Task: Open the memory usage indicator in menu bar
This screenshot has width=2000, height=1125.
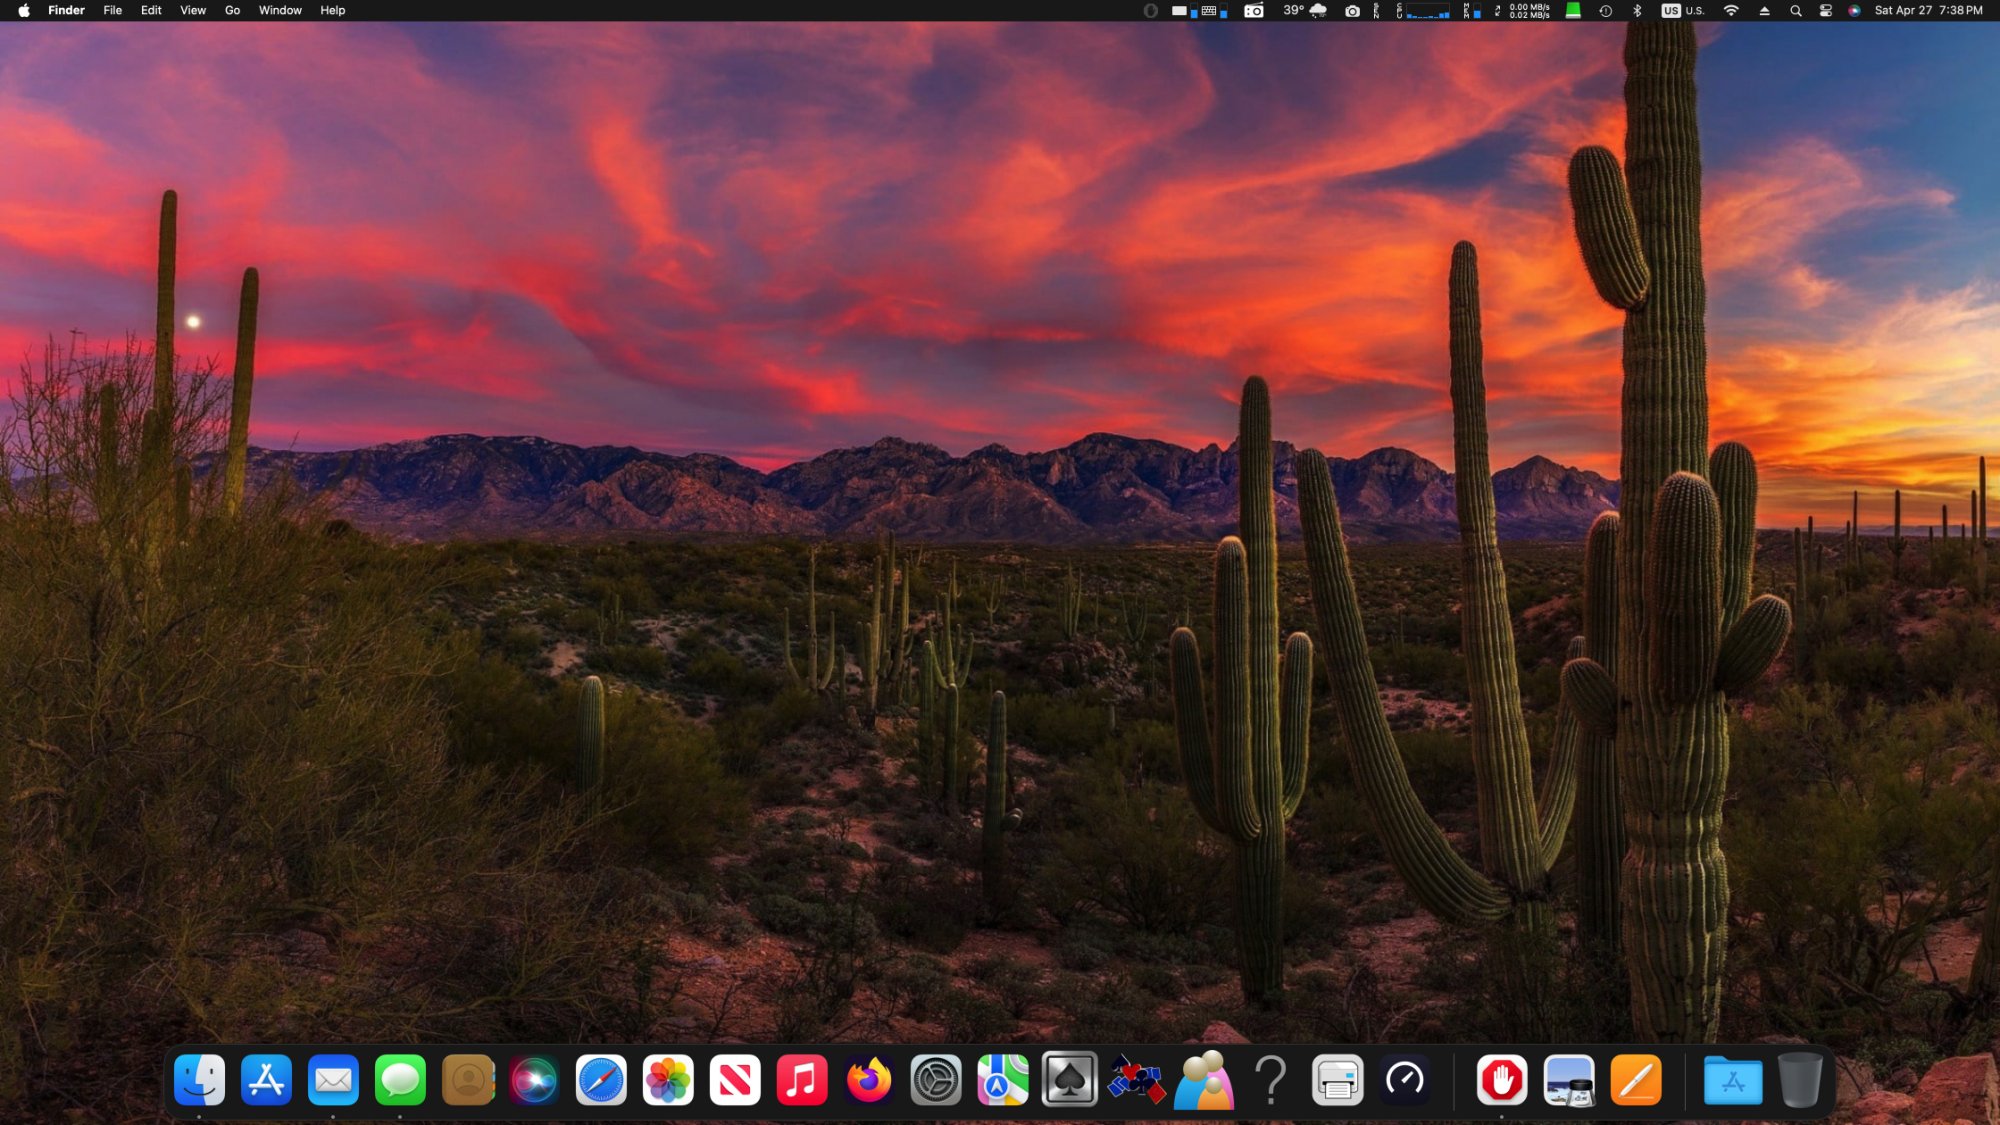Action: click(x=1471, y=10)
